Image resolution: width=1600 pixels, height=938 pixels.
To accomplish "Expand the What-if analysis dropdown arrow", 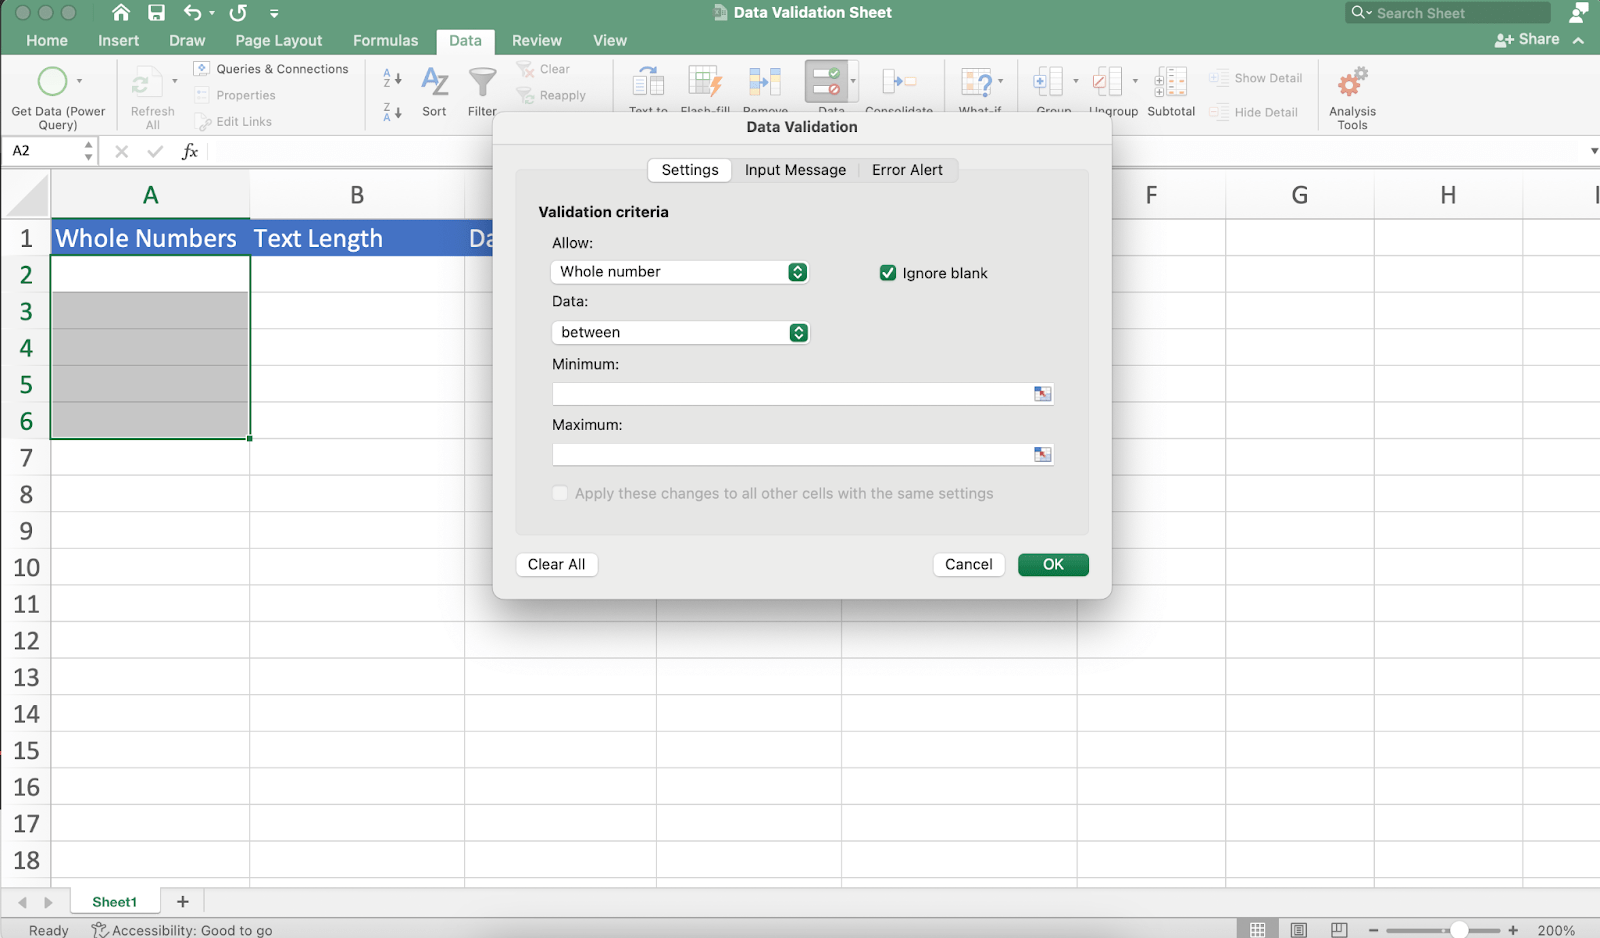I will pyautogui.click(x=1000, y=81).
